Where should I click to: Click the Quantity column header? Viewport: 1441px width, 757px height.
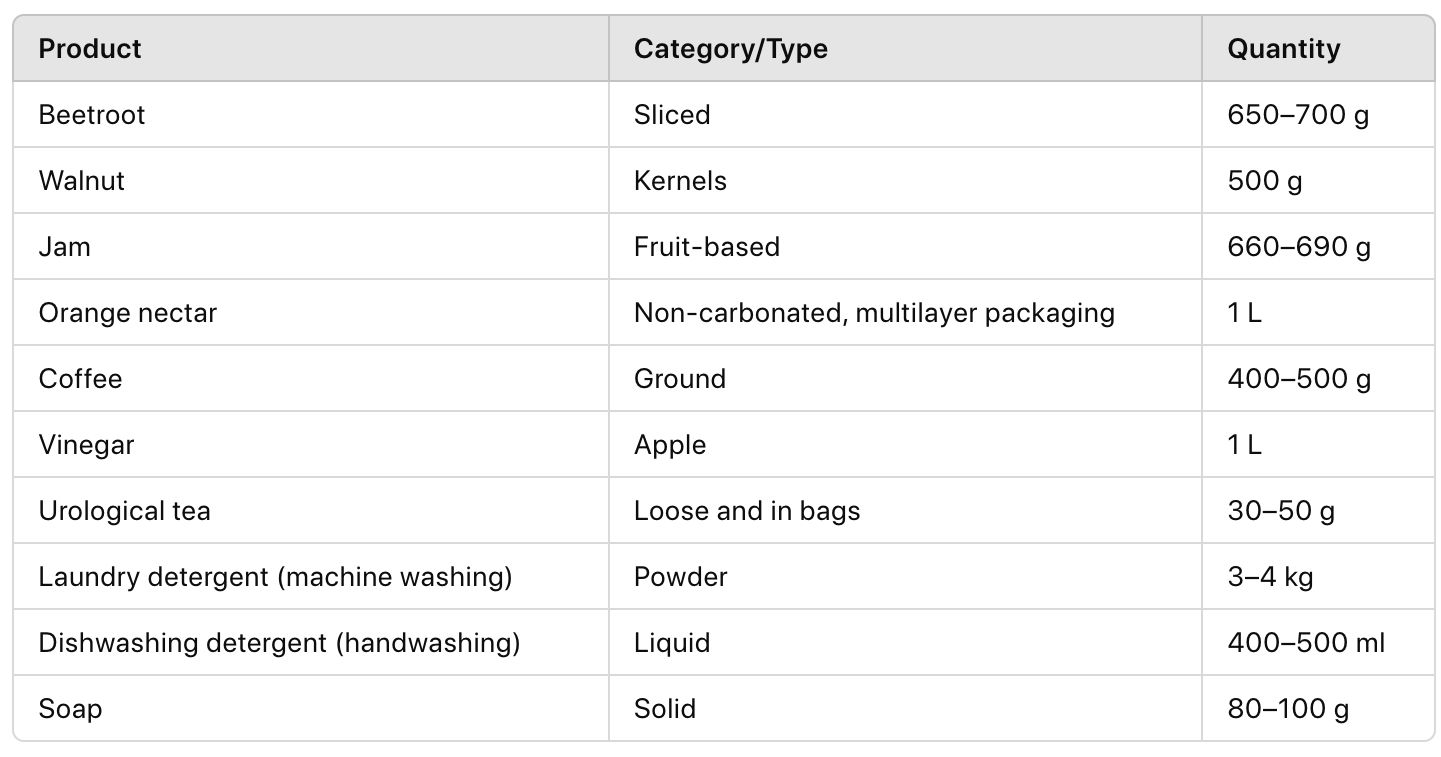1283,48
